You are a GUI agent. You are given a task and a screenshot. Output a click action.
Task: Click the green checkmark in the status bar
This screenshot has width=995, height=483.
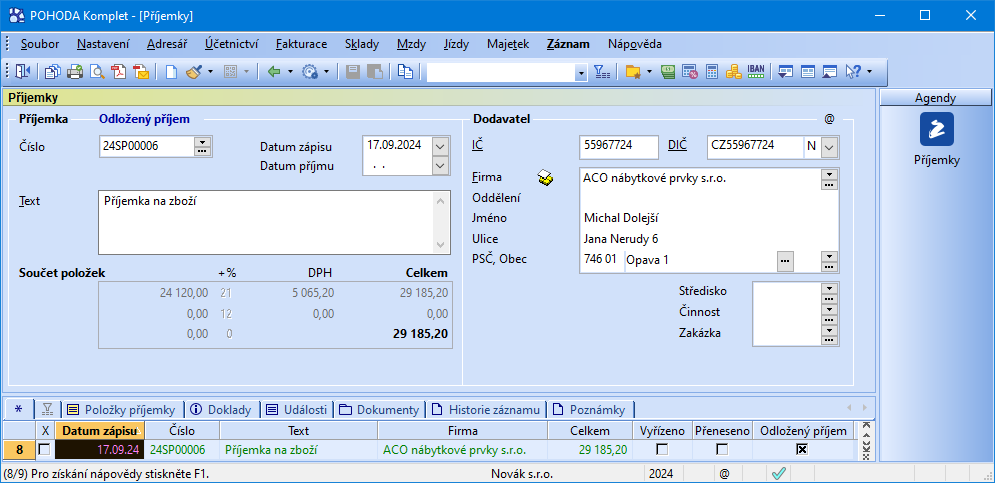coord(779,473)
